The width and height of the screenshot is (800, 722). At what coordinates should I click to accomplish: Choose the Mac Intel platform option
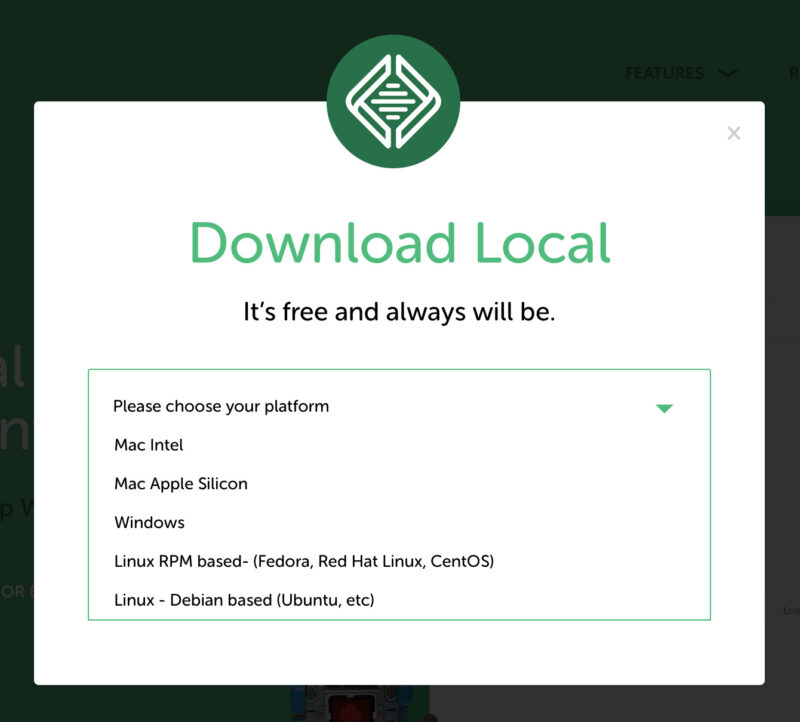399,445
